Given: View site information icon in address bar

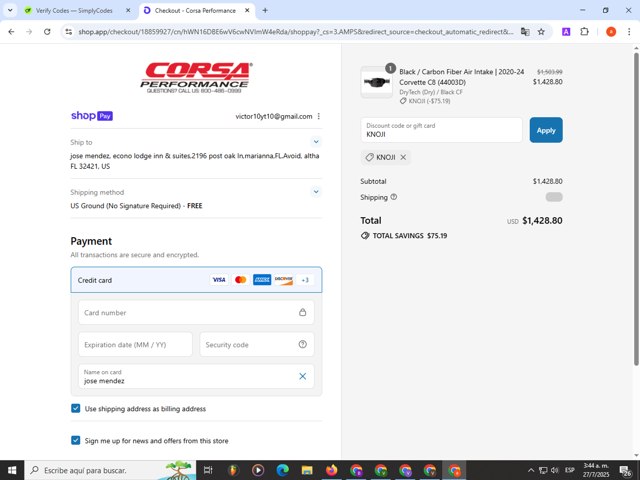Looking at the screenshot, I should [69, 32].
